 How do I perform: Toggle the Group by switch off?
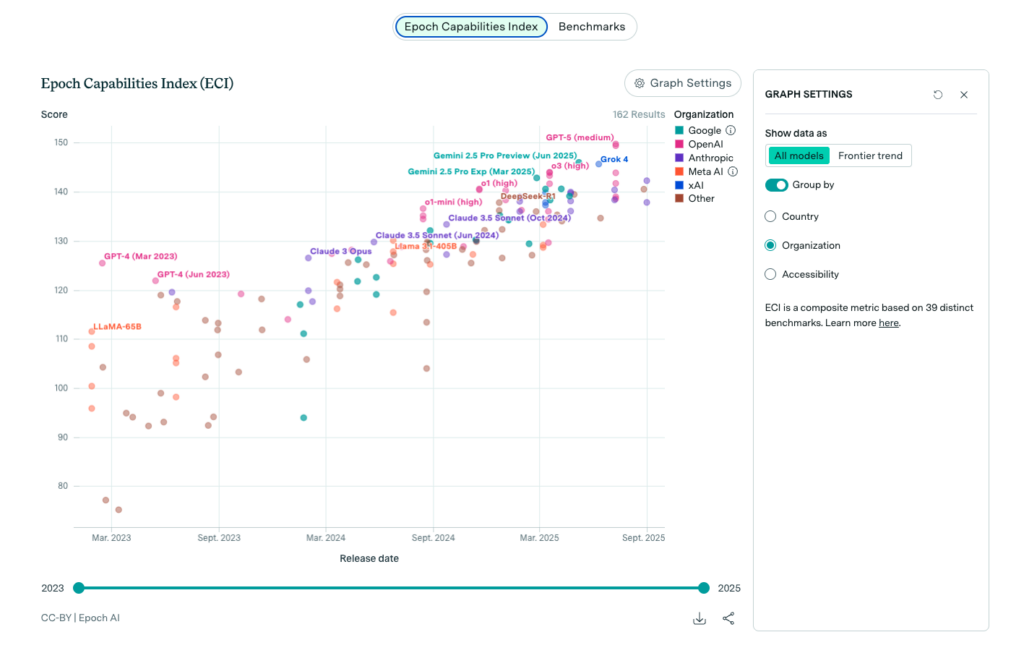[x=777, y=185]
